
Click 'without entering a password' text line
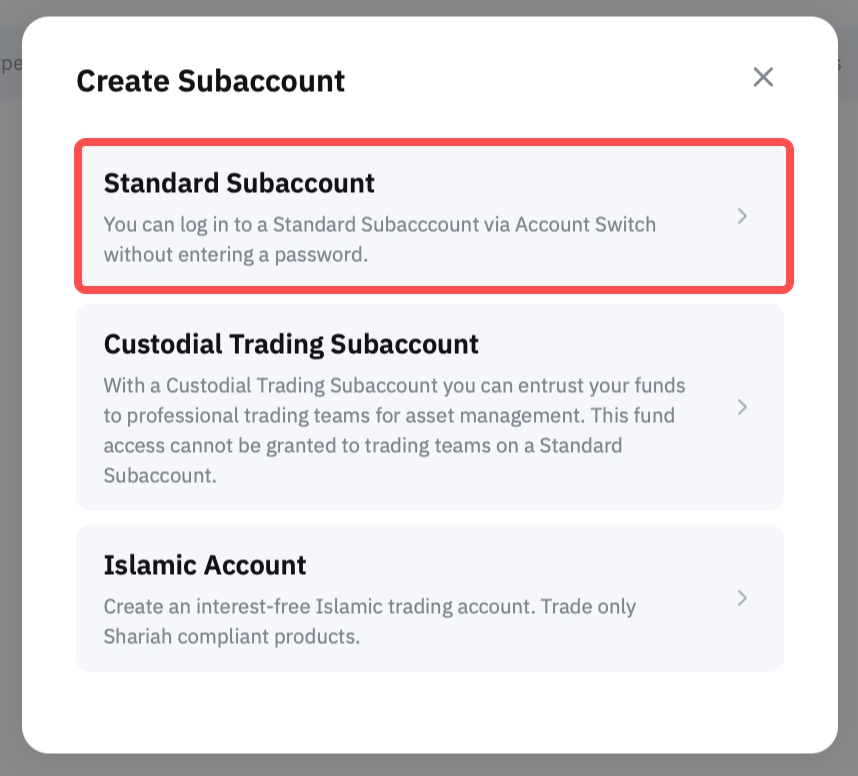pos(236,254)
